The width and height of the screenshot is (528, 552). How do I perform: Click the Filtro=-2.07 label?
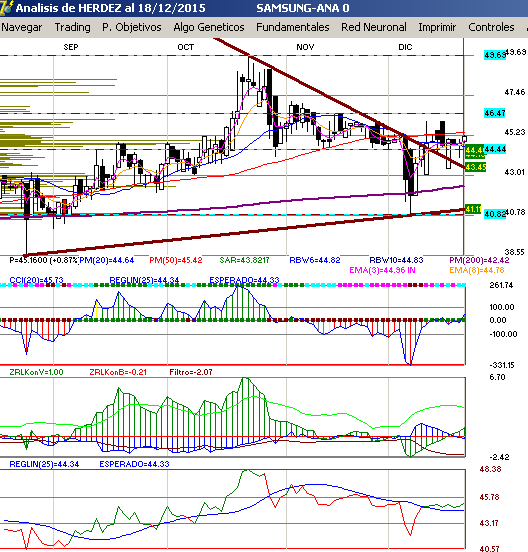[x=191, y=372]
